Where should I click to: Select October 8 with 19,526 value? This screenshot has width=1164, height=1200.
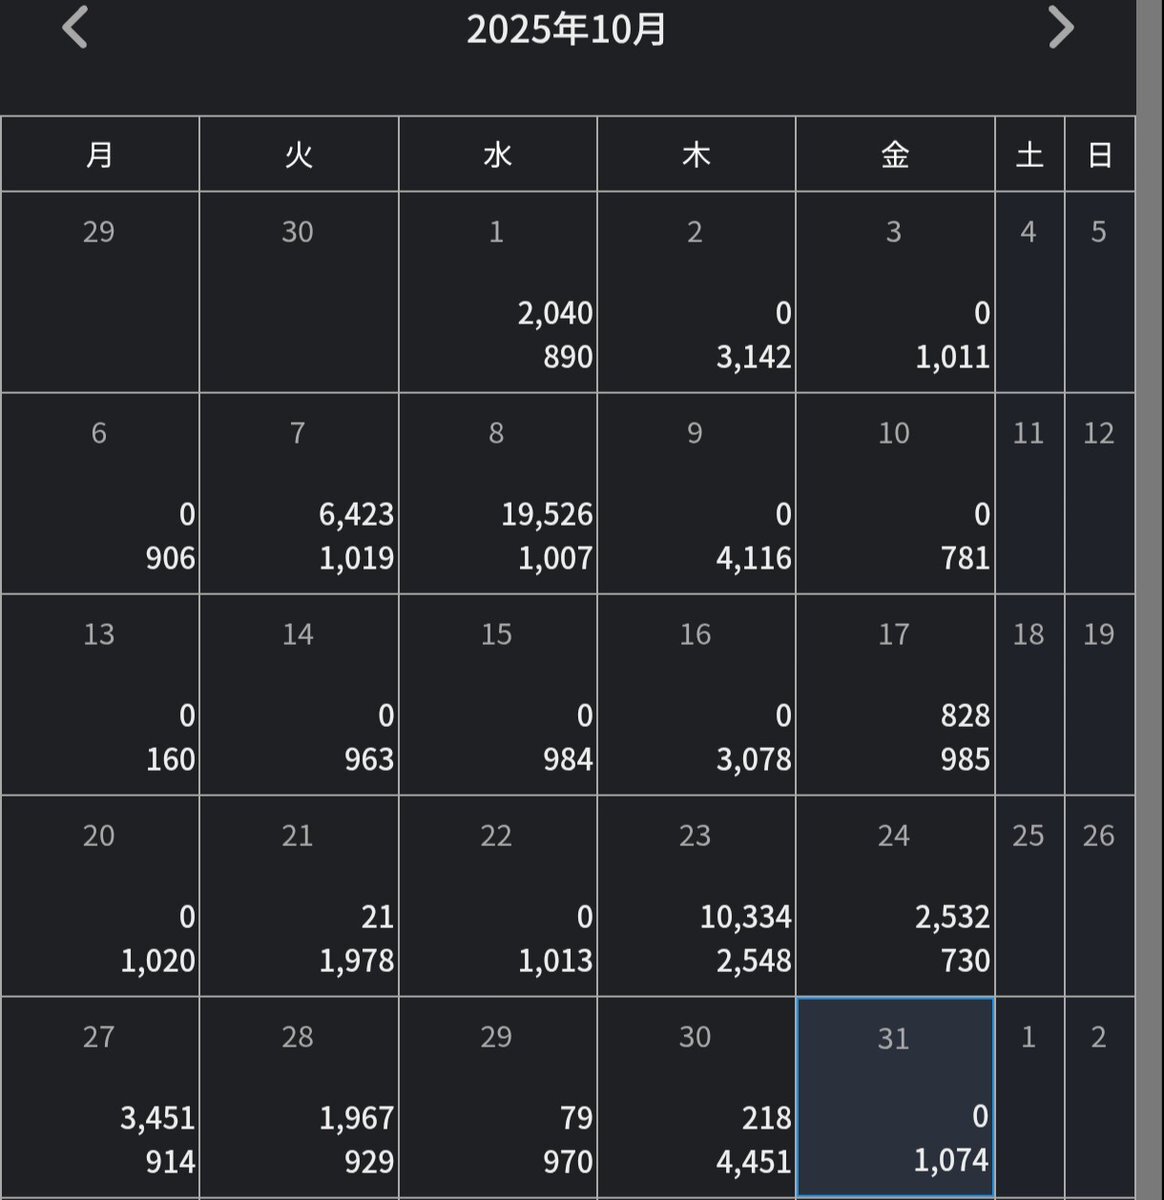click(x=497, y=494)
